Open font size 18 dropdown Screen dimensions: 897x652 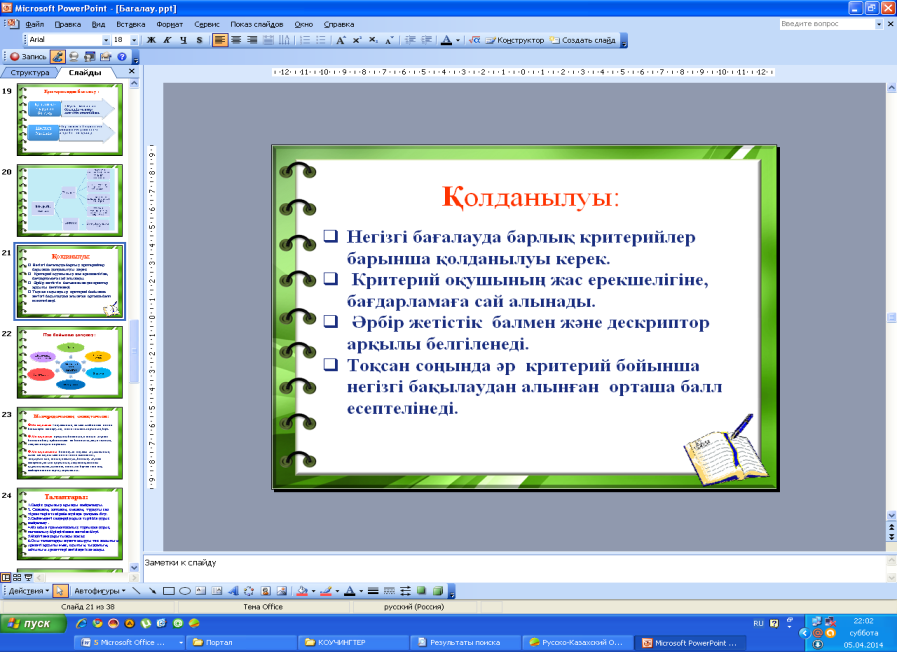tap(134, 40)
